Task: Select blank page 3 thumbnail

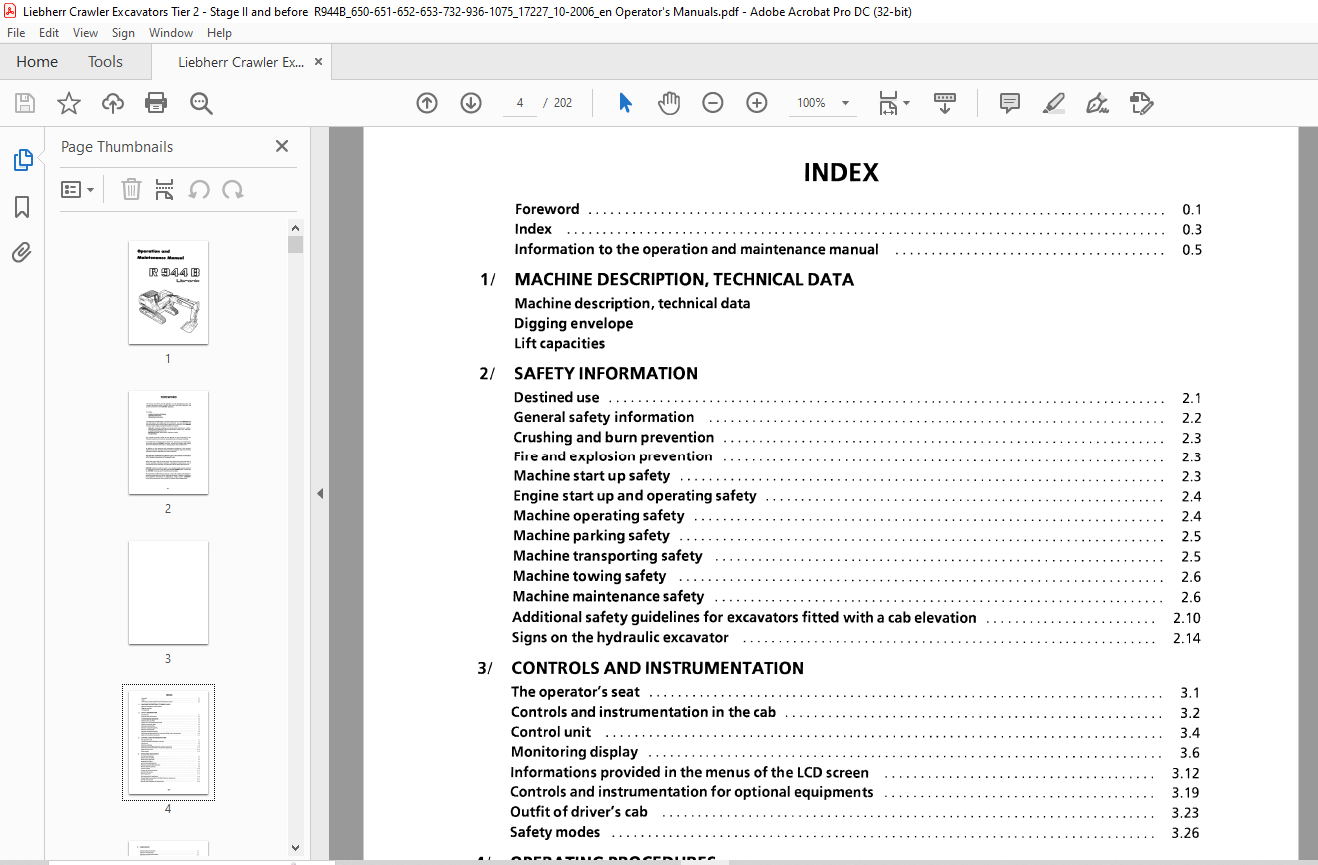Action: [168, 593]
